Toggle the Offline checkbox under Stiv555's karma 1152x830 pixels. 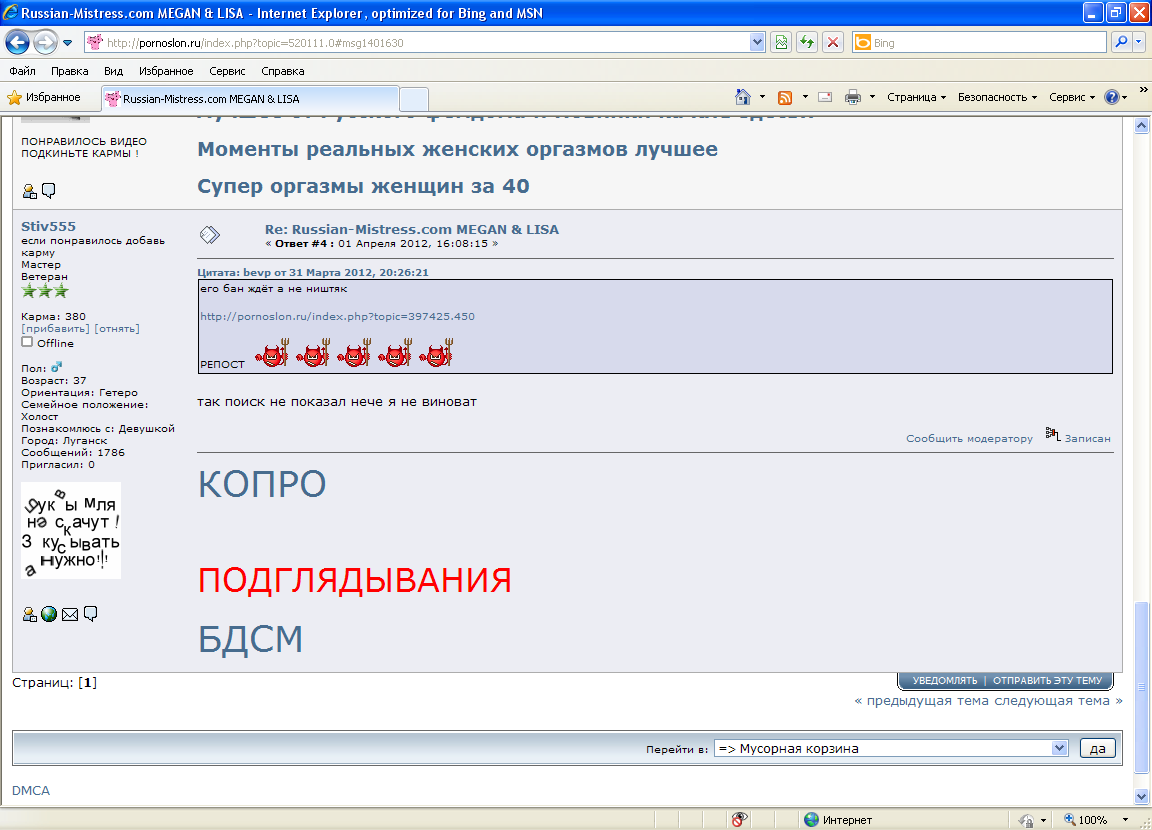27,342
